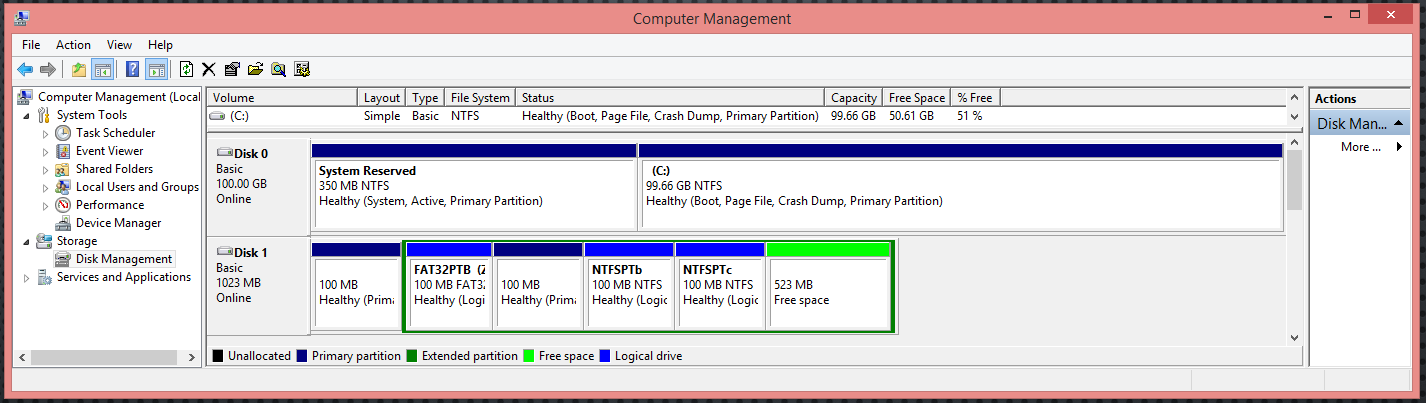The height and width of the screenshot is (403, 1426).
Task: Click the Device Manager icon in tree
Action: coord(63,223)
